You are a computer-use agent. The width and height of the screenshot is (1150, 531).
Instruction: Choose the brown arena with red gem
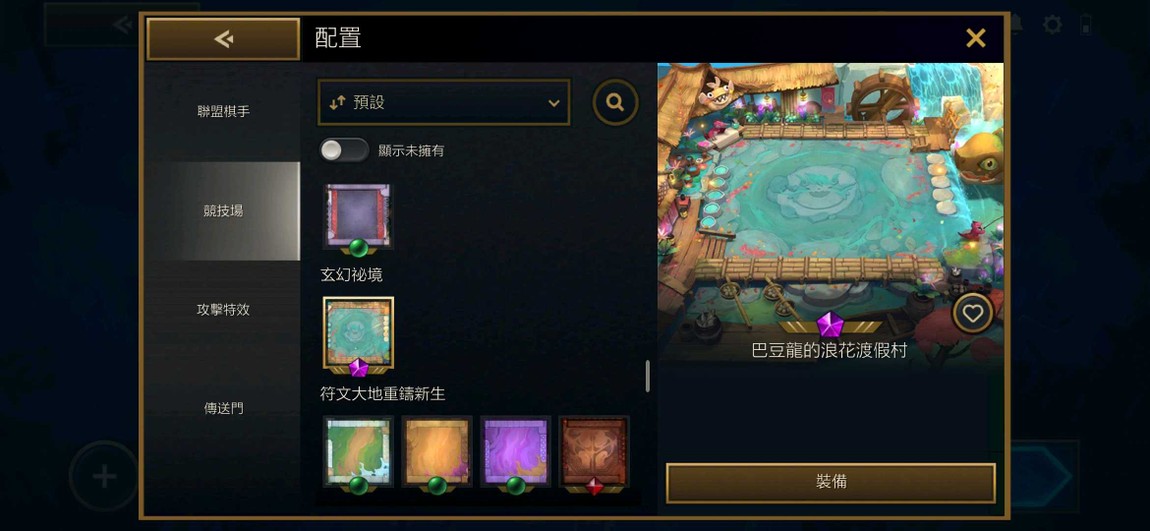click(x=594, y=453)
